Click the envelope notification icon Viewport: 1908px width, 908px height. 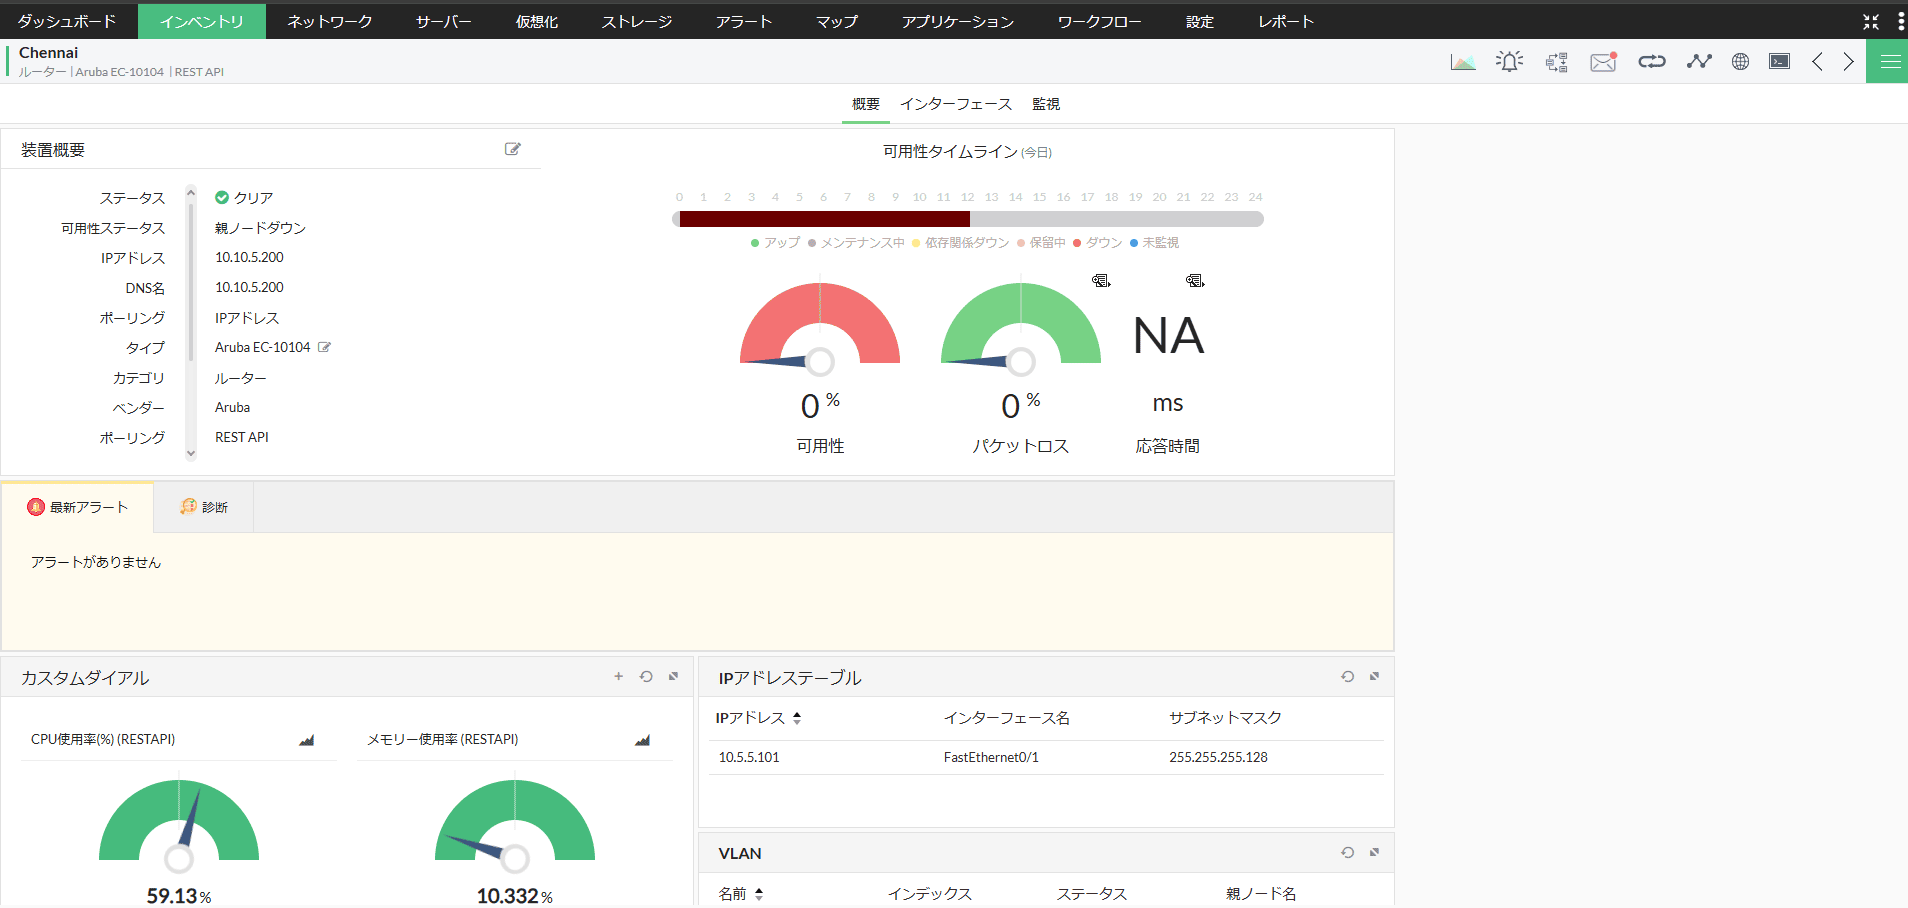coord(1604,62)
